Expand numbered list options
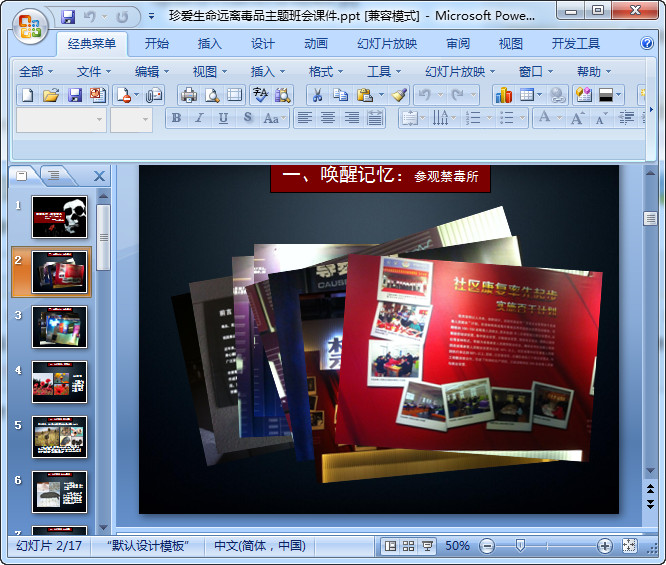This screenshot has height=565, width=666. coord(489,118)
